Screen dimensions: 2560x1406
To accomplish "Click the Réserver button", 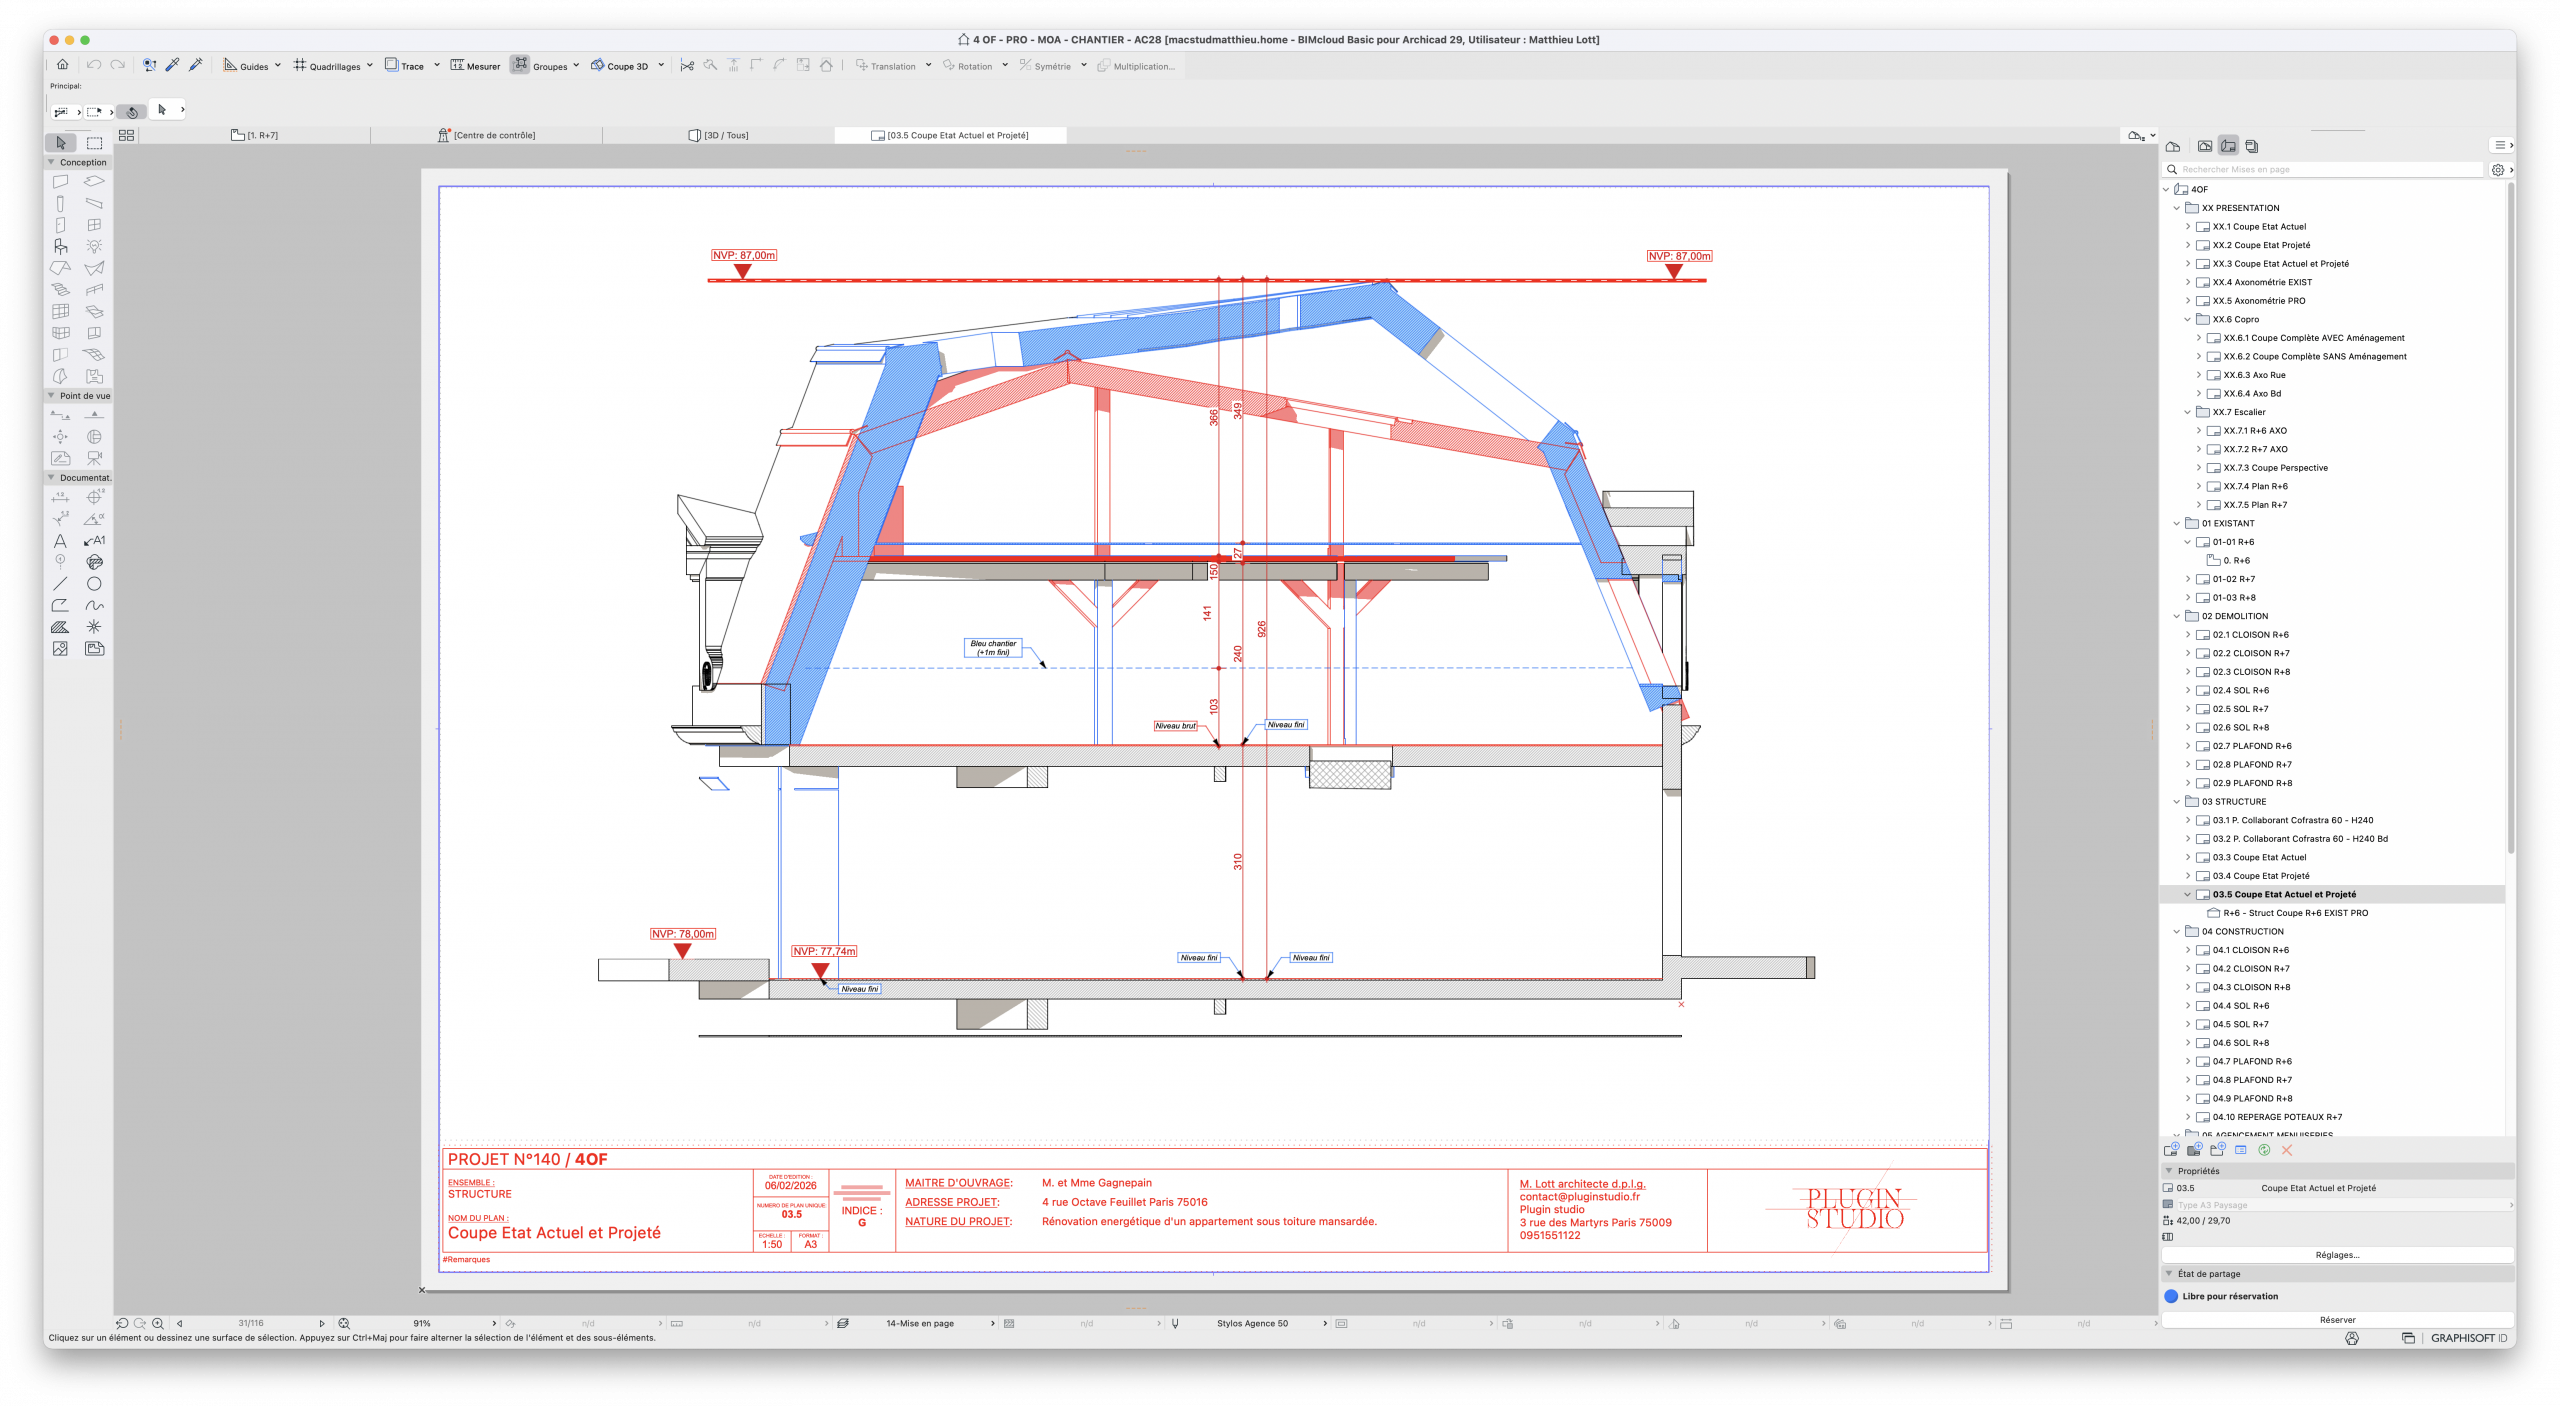I will tap(2337, 1320).
